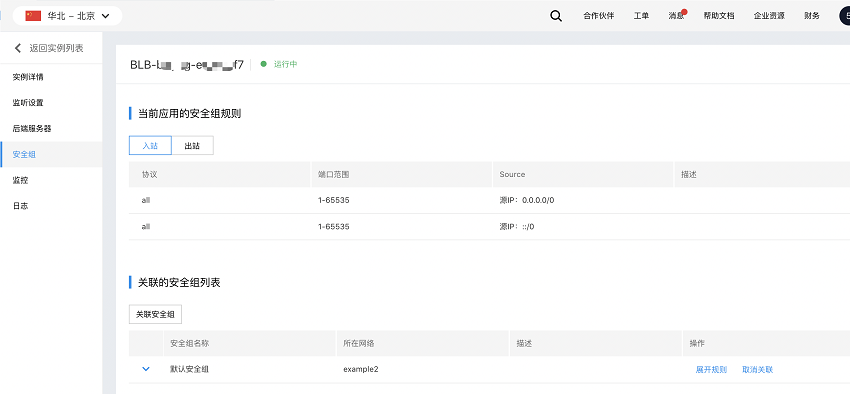Switch to the 入站 rules tab

[150, 146]
